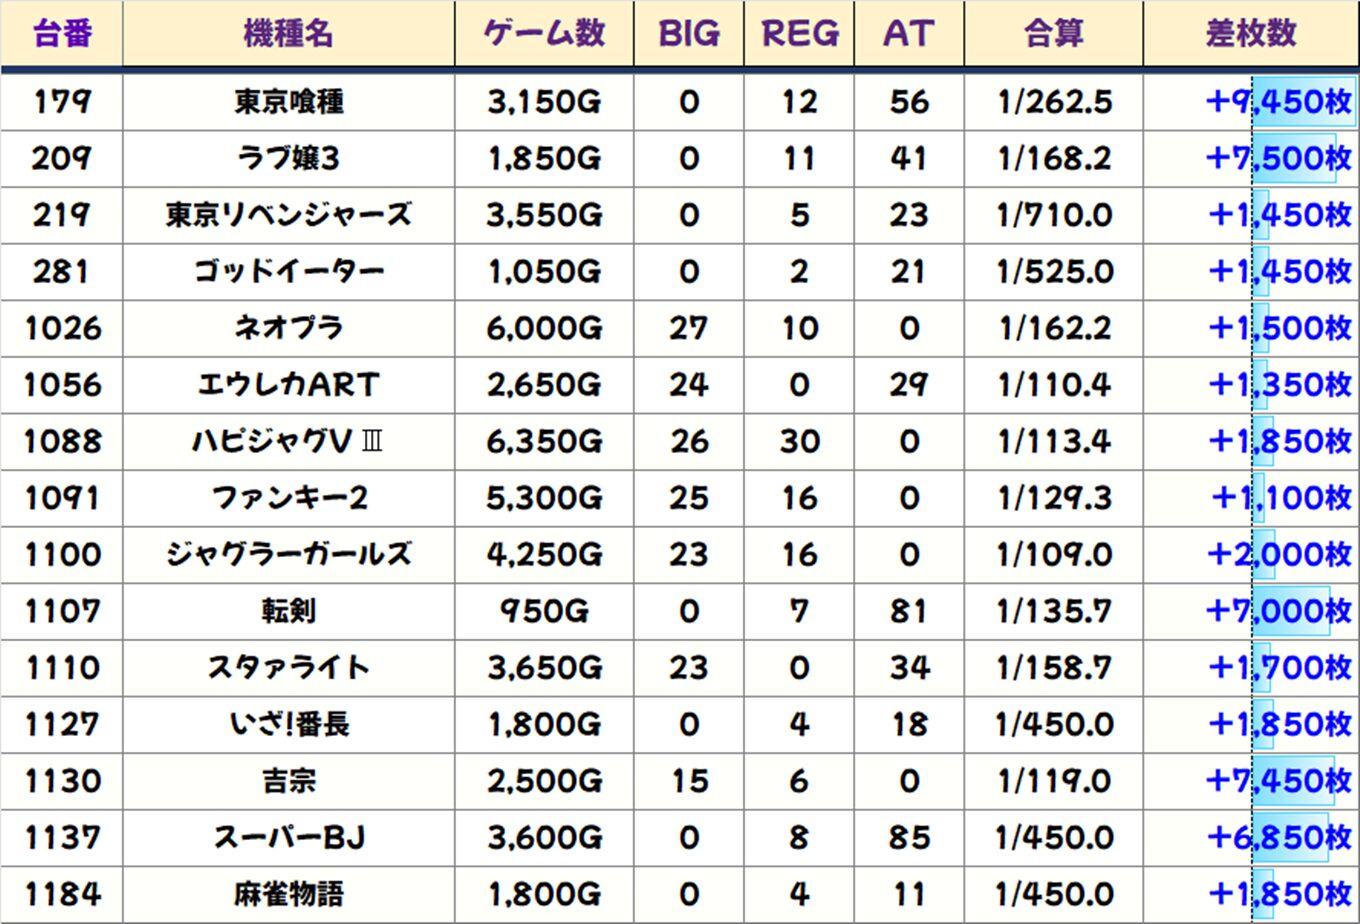Select the 東京喰種 machine name cell
1360x924 pixels.
click(288, 101)
